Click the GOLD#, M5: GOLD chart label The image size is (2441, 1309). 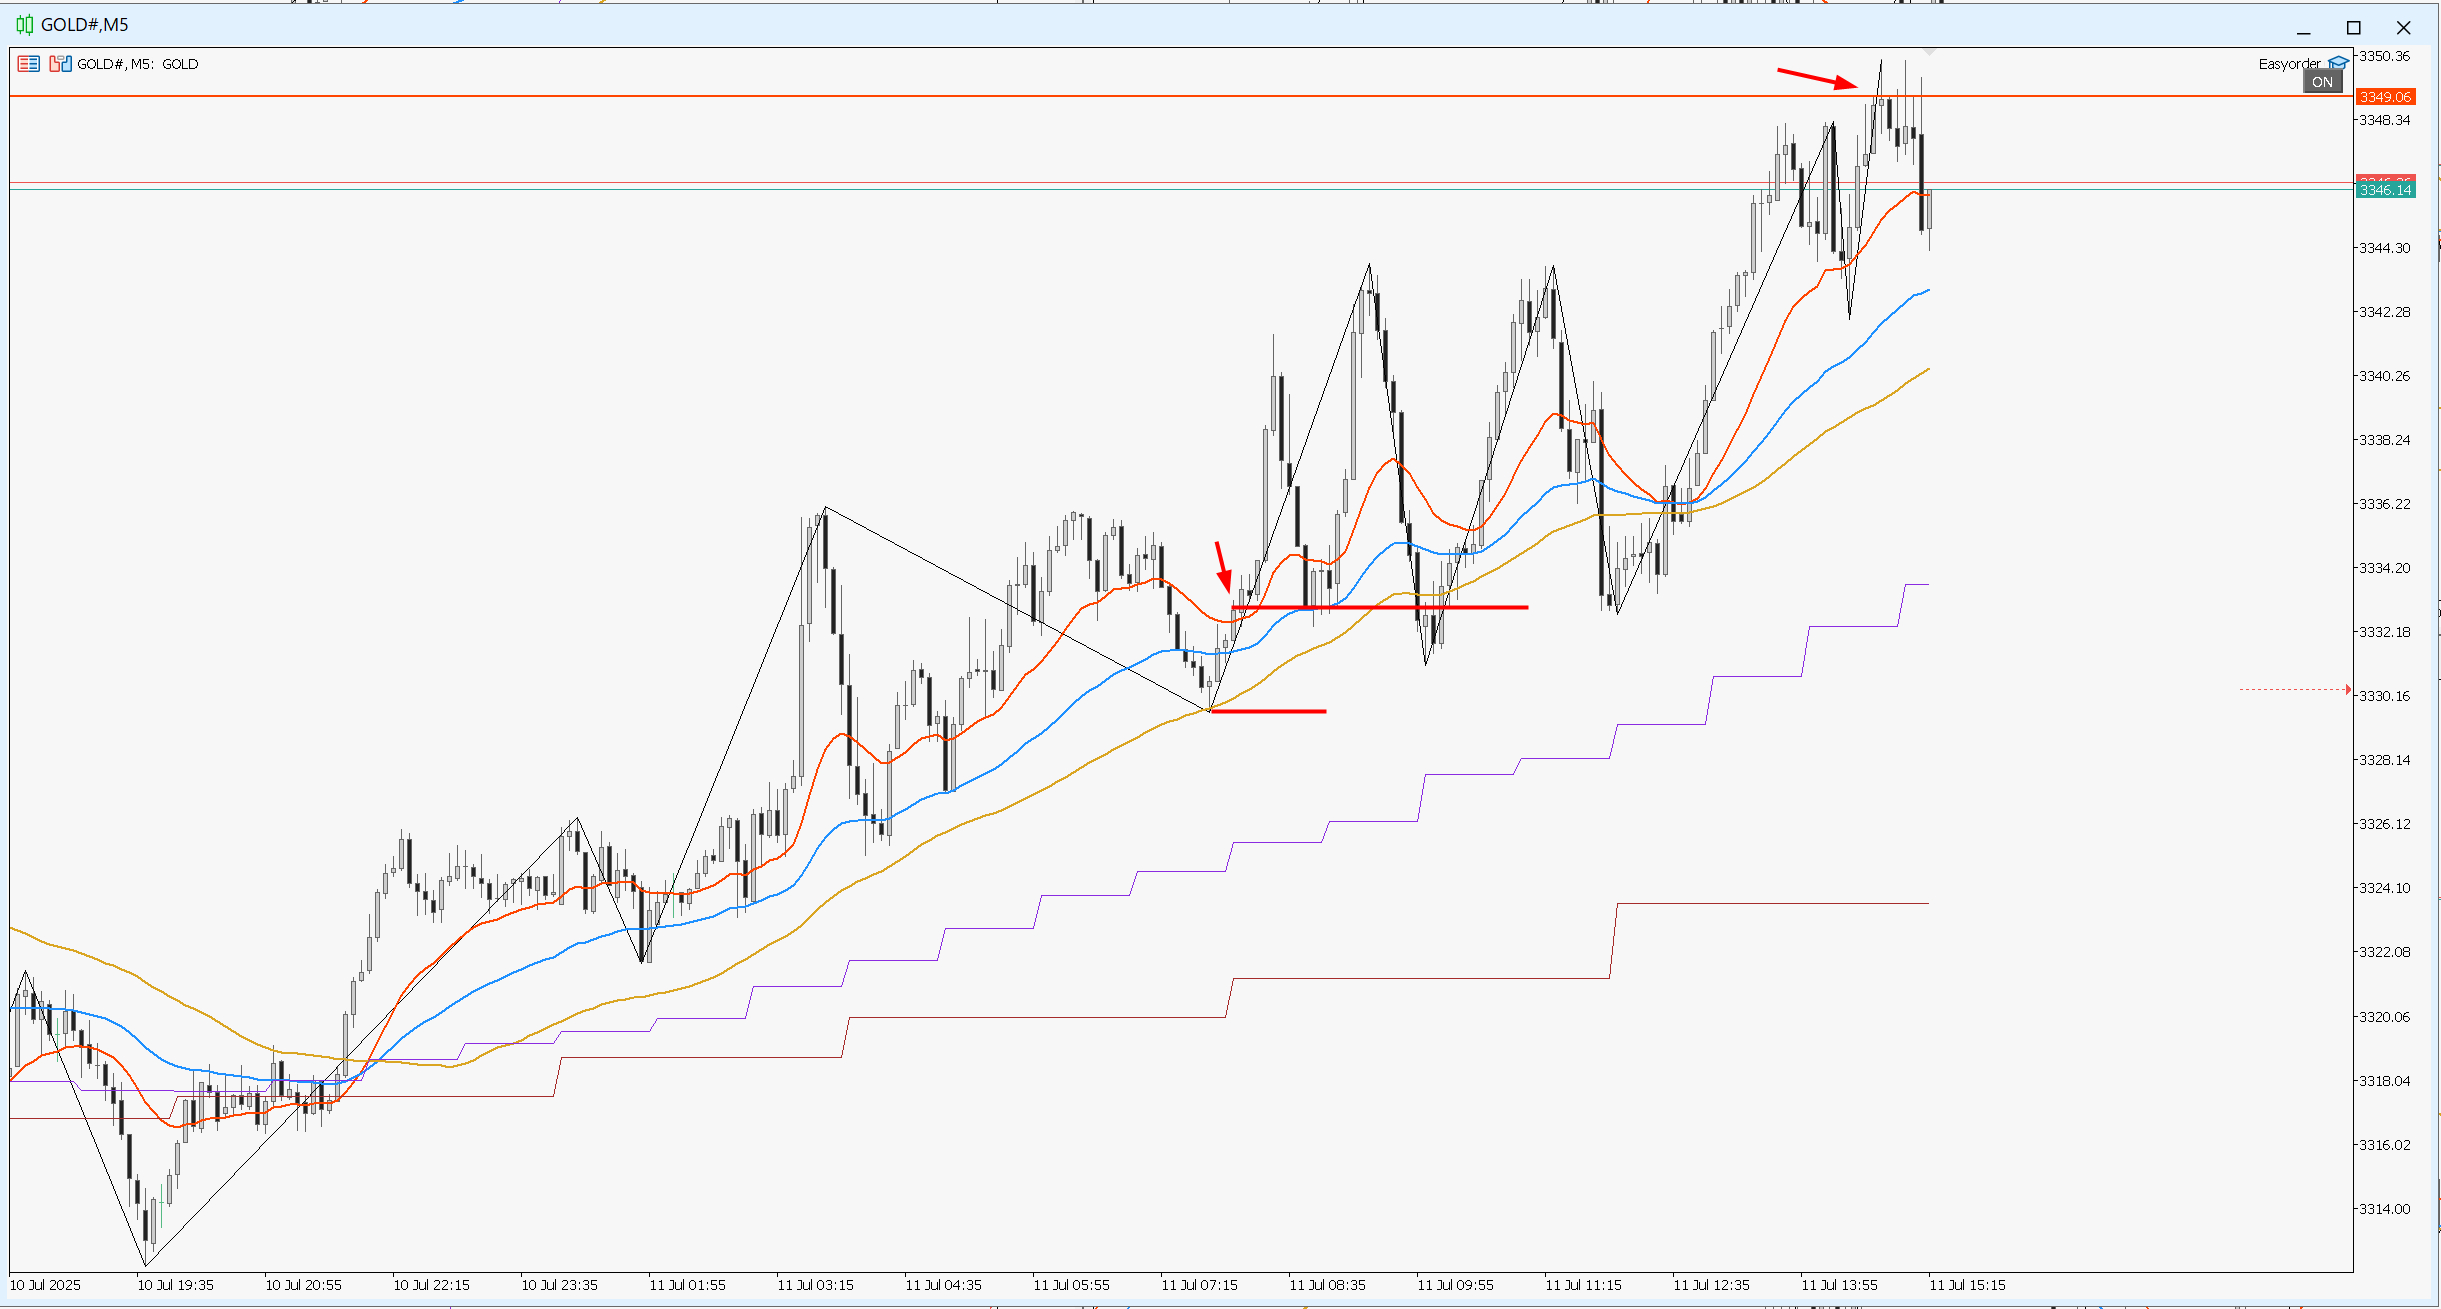(138, 64)
